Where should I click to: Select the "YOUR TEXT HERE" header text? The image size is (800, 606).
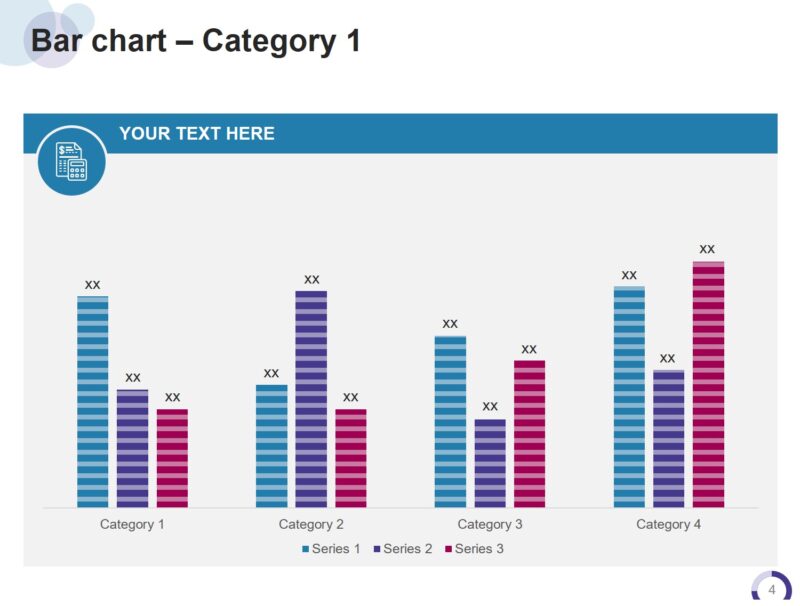tap(197, 134)
